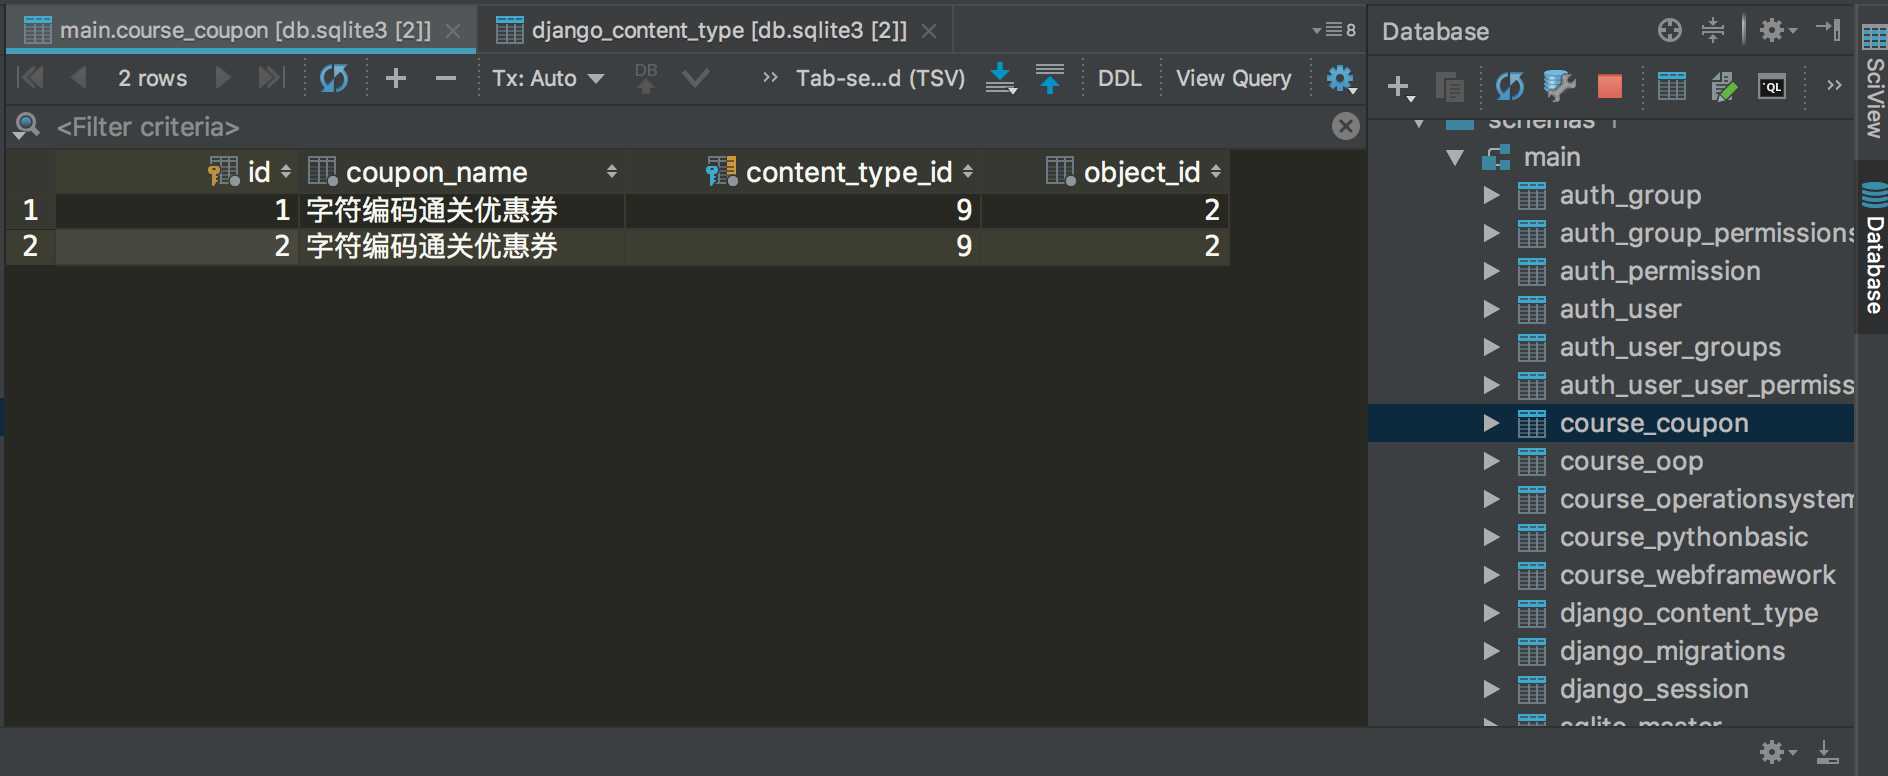Click the import data upload icon
This screenshot has width=1888, height=776.
coord(1050,78)
